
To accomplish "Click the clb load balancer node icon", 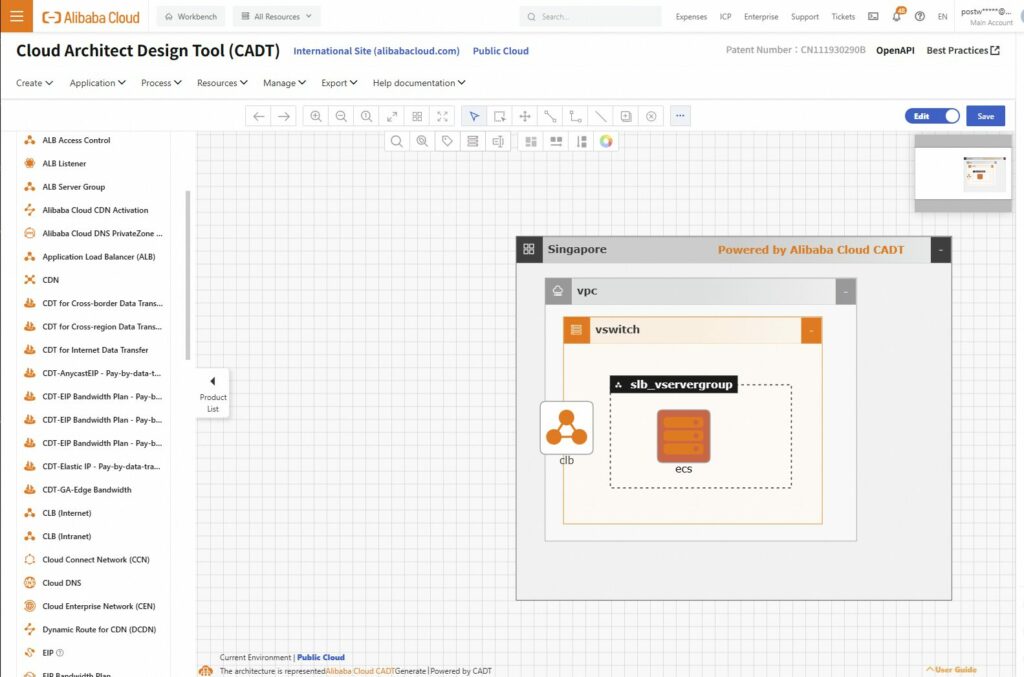I will click(567, 428).
